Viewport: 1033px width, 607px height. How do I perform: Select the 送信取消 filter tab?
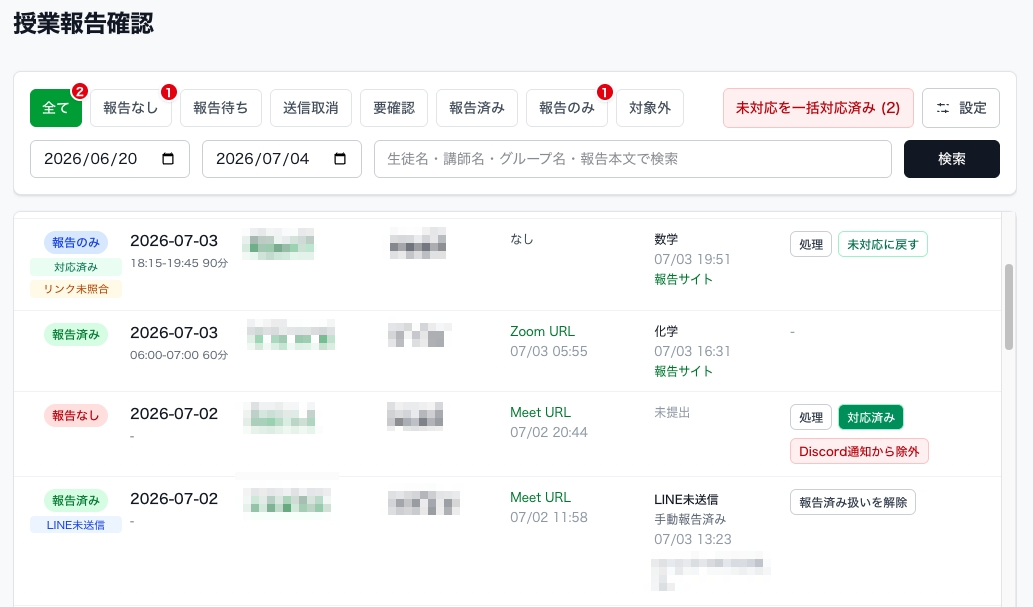point(311,108)
